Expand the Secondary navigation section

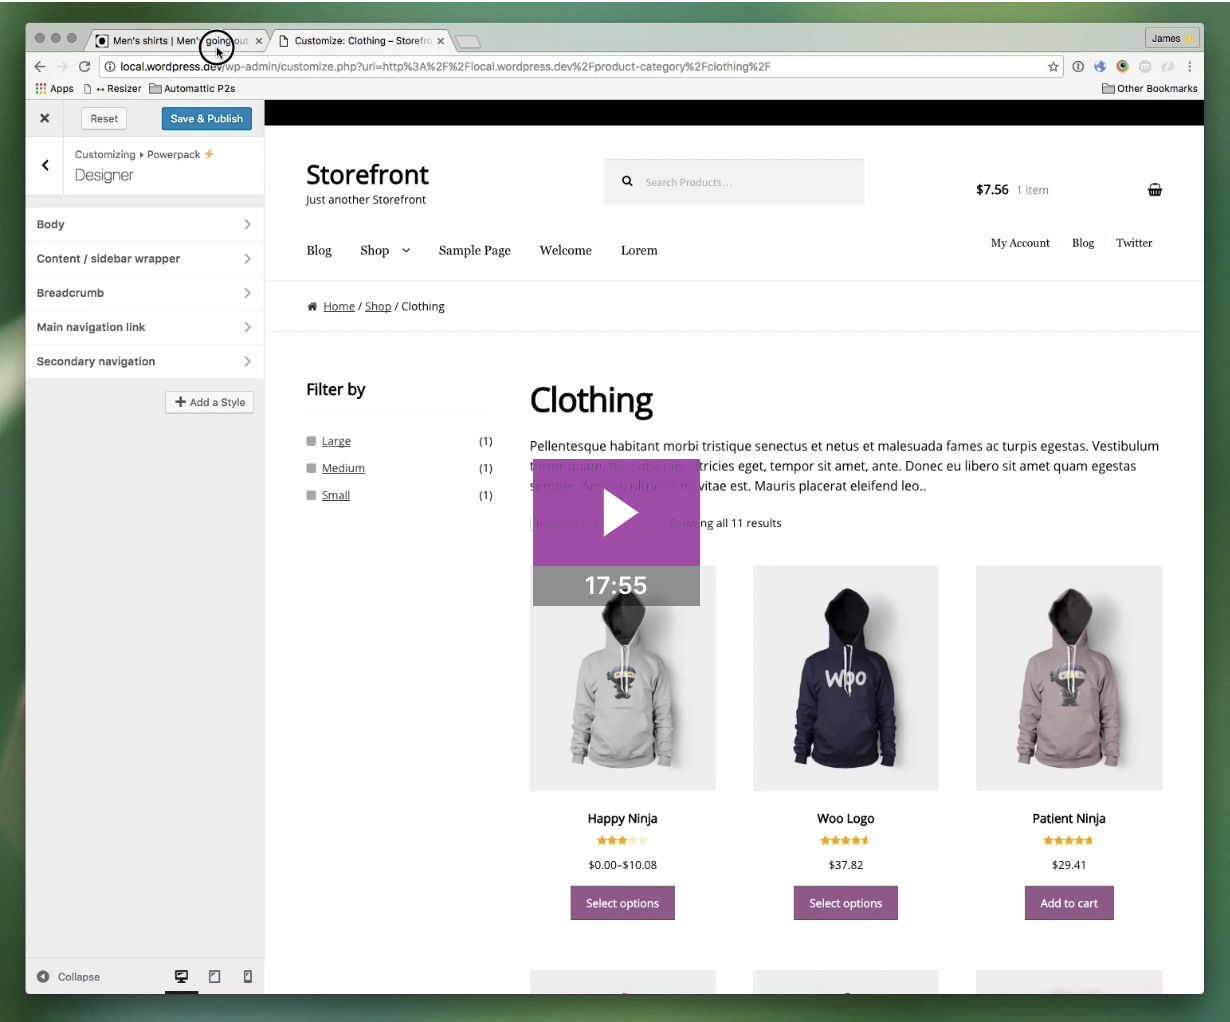click(145, 361)
